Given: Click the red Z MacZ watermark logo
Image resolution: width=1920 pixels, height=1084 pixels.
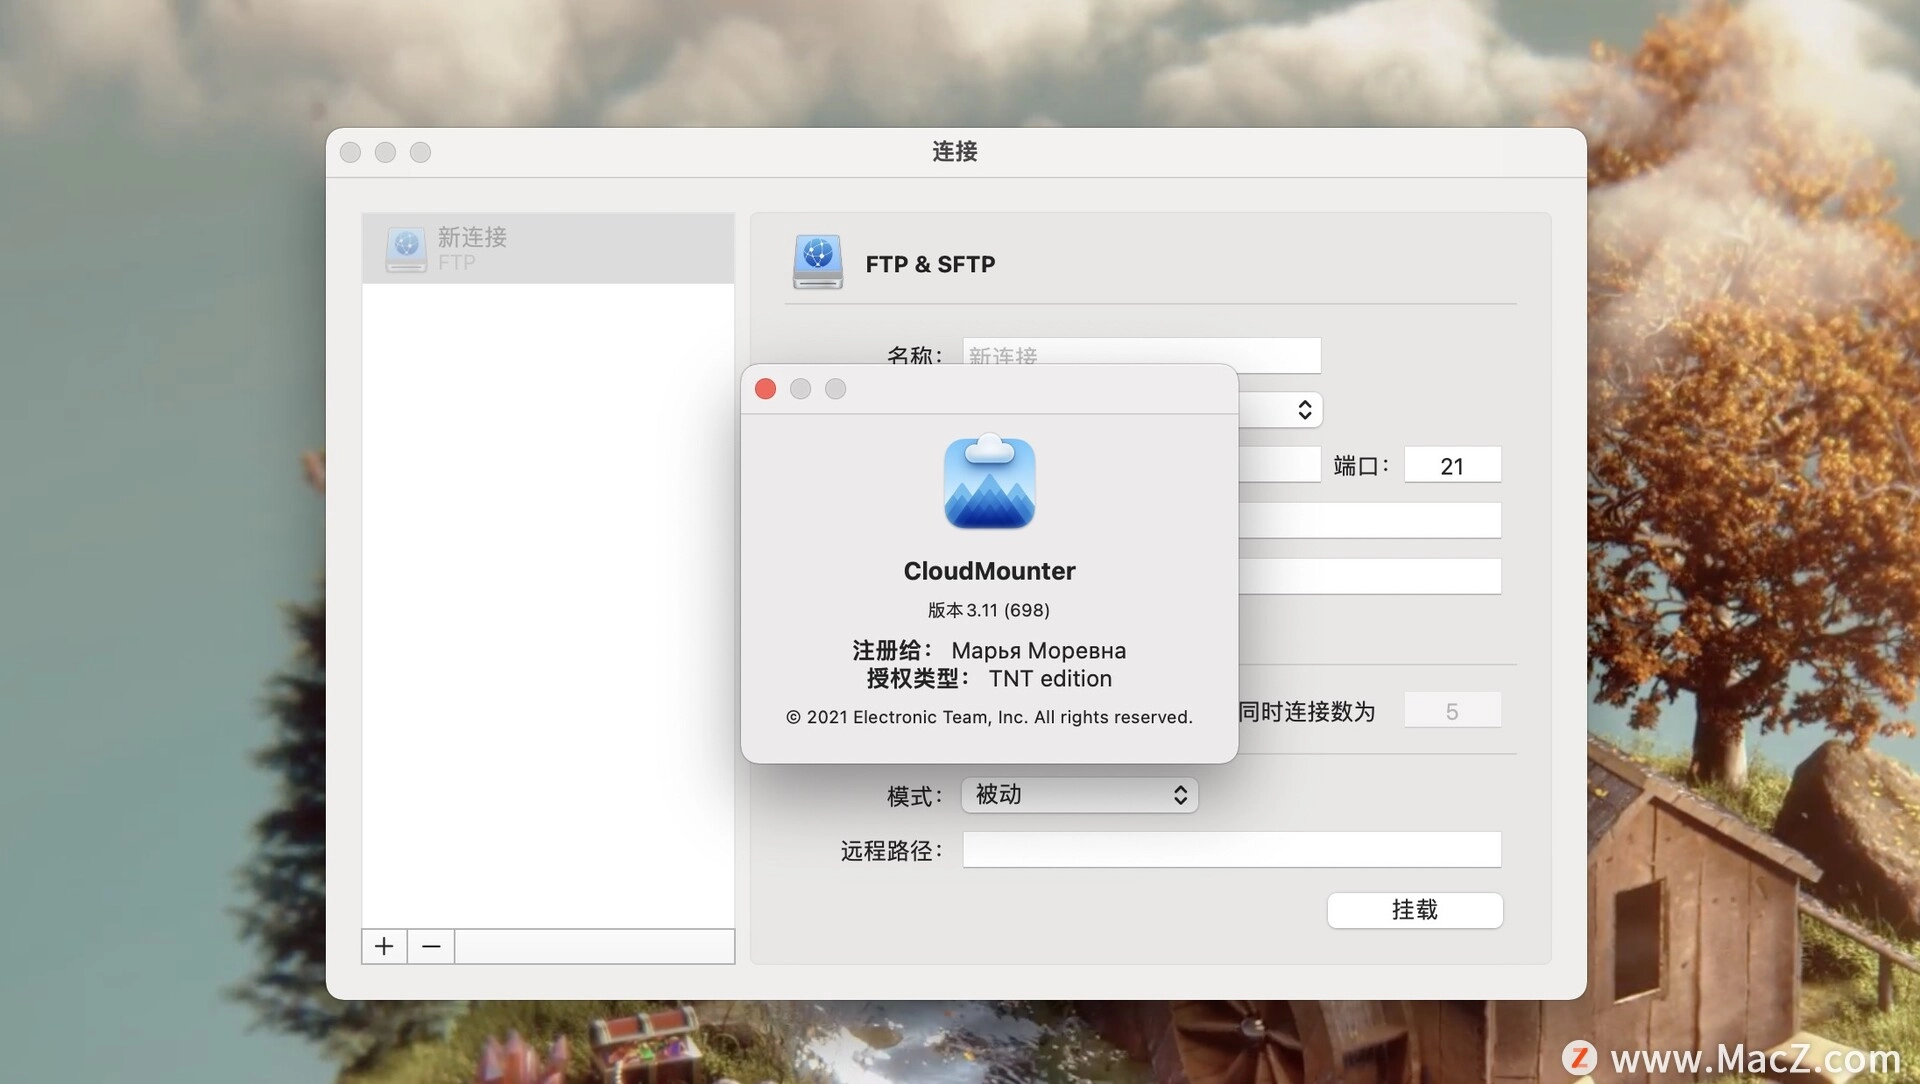Looking at the screenshot, I should 1579,1057.
